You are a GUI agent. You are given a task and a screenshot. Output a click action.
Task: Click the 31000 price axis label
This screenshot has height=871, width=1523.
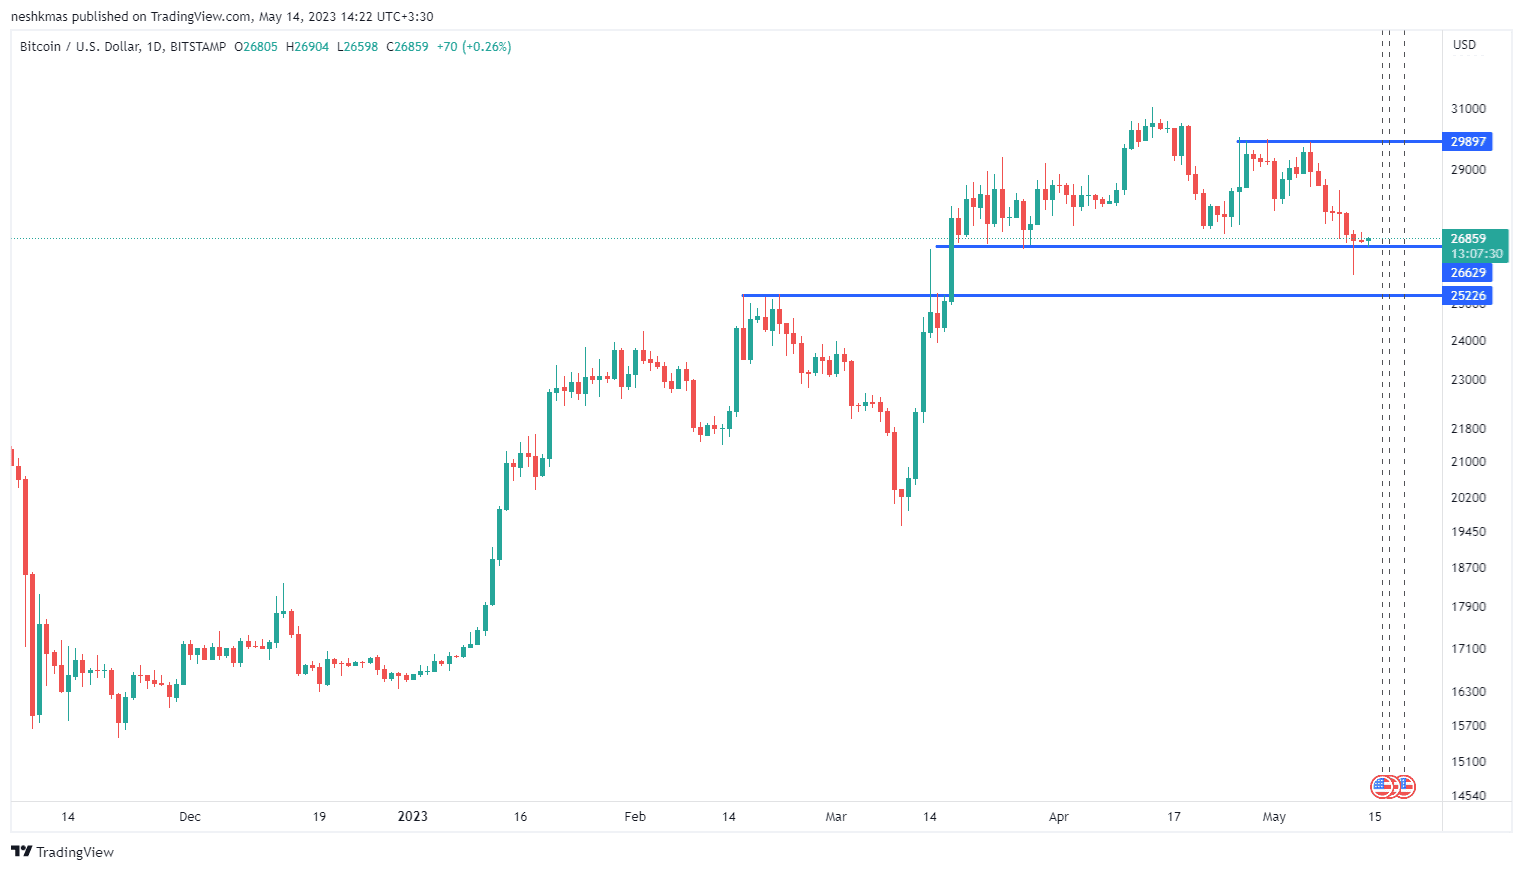point(1468,108)
